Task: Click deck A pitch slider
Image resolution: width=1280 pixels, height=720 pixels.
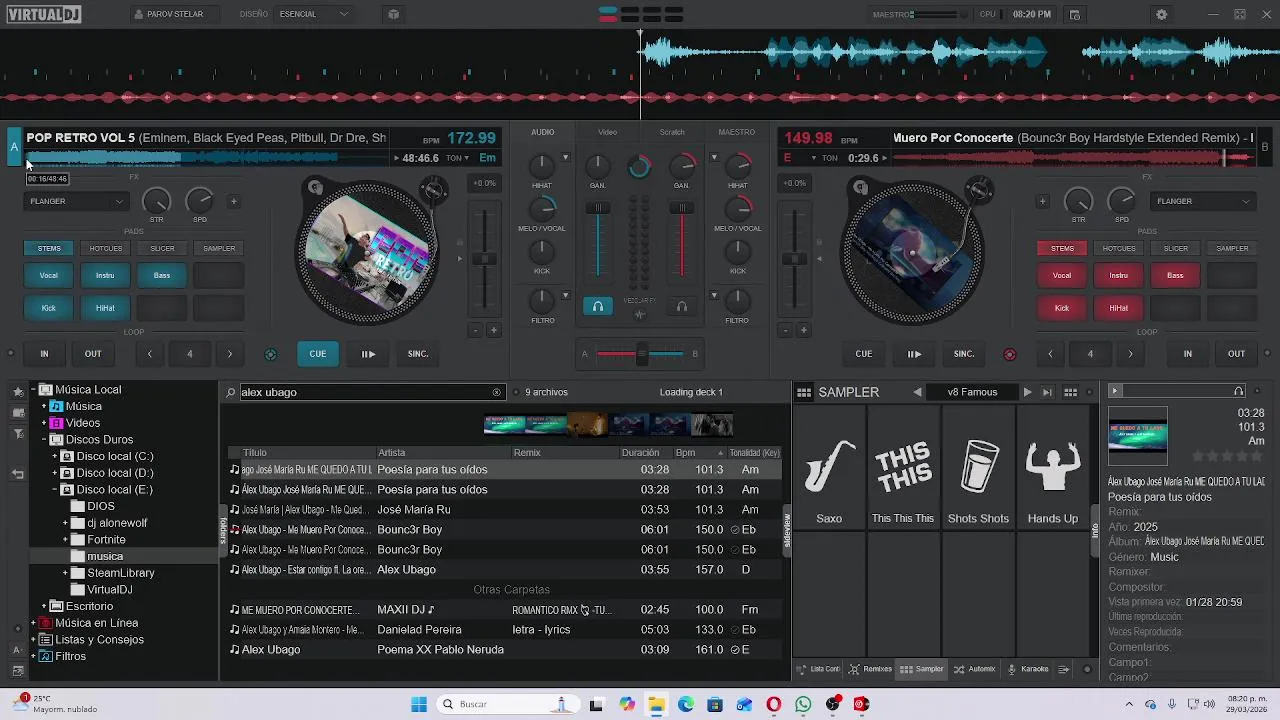Action: point(484,259)
